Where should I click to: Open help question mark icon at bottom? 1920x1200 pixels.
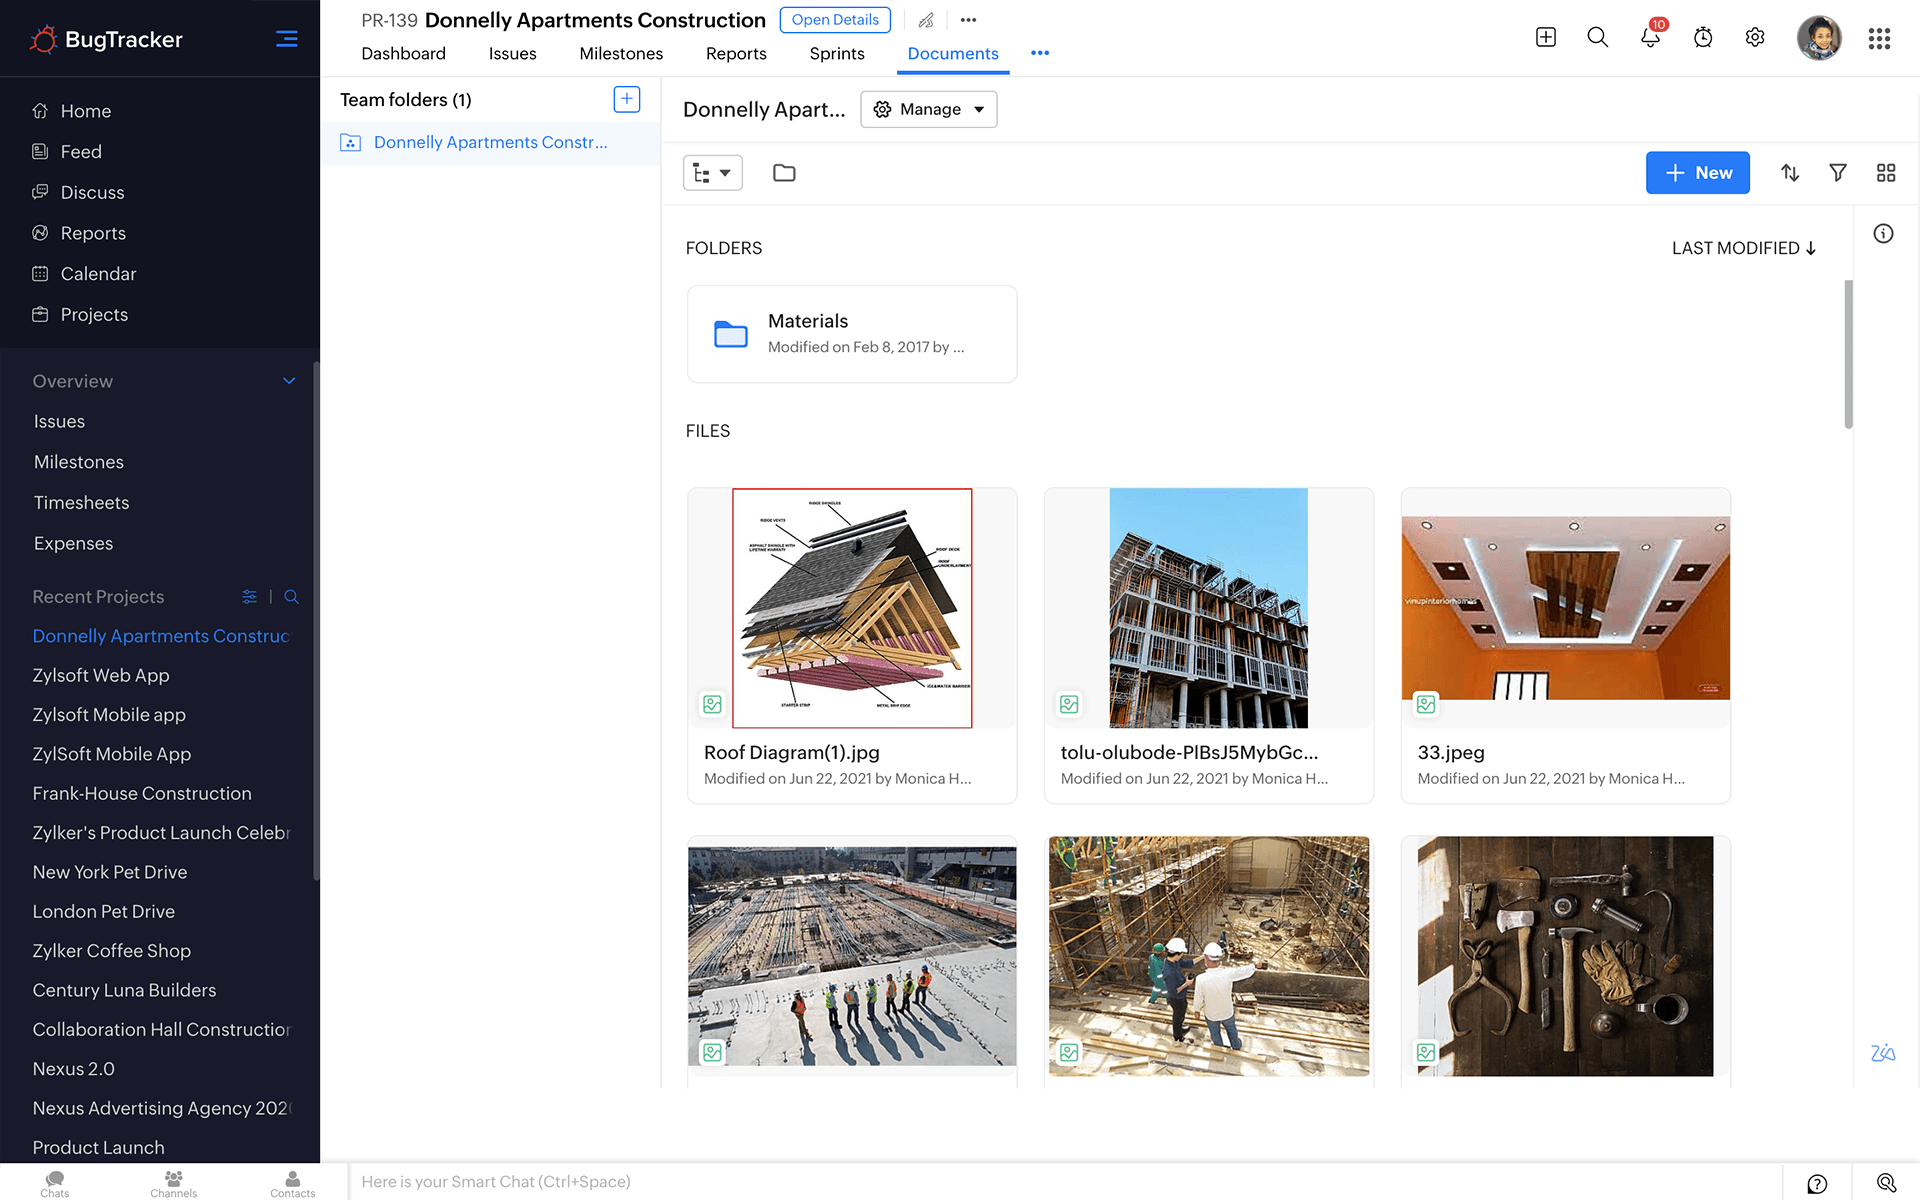(1817, 1183)
